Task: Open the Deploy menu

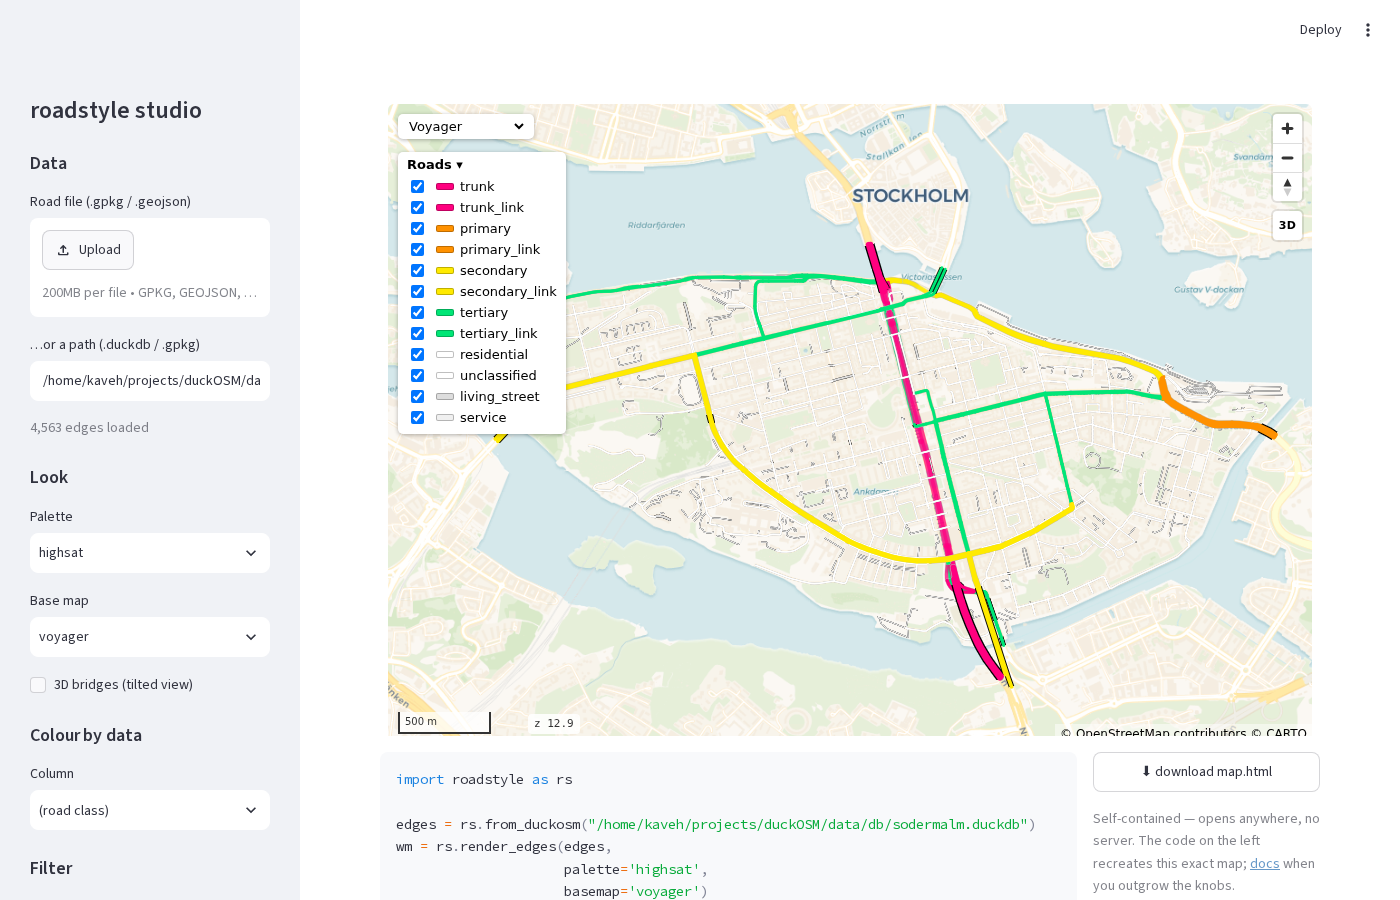Action: click(x=1320, y=30)
